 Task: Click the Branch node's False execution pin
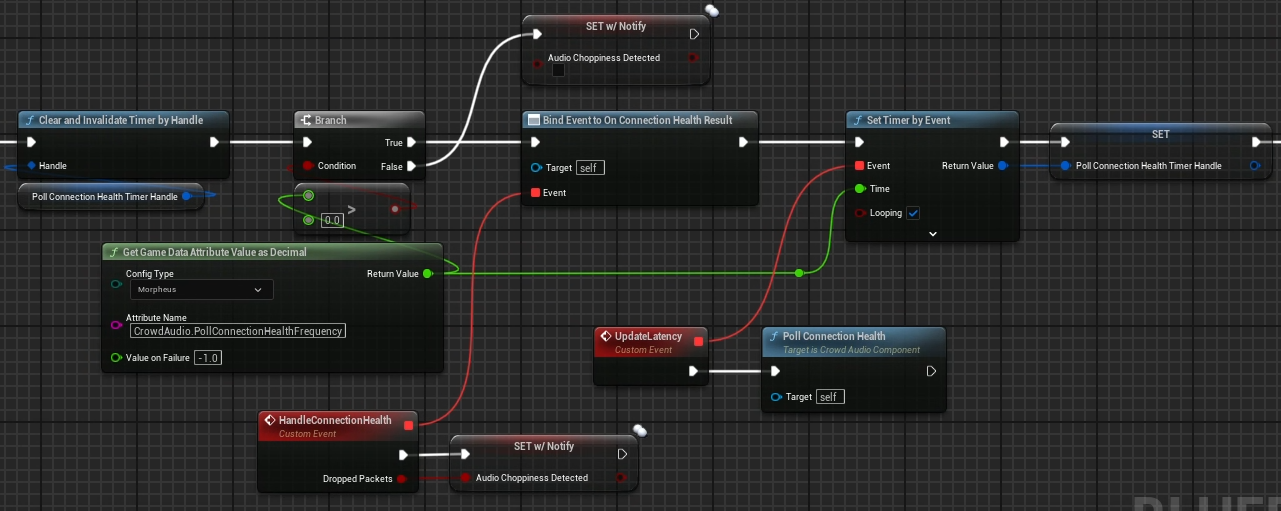(x=412, y=166)
